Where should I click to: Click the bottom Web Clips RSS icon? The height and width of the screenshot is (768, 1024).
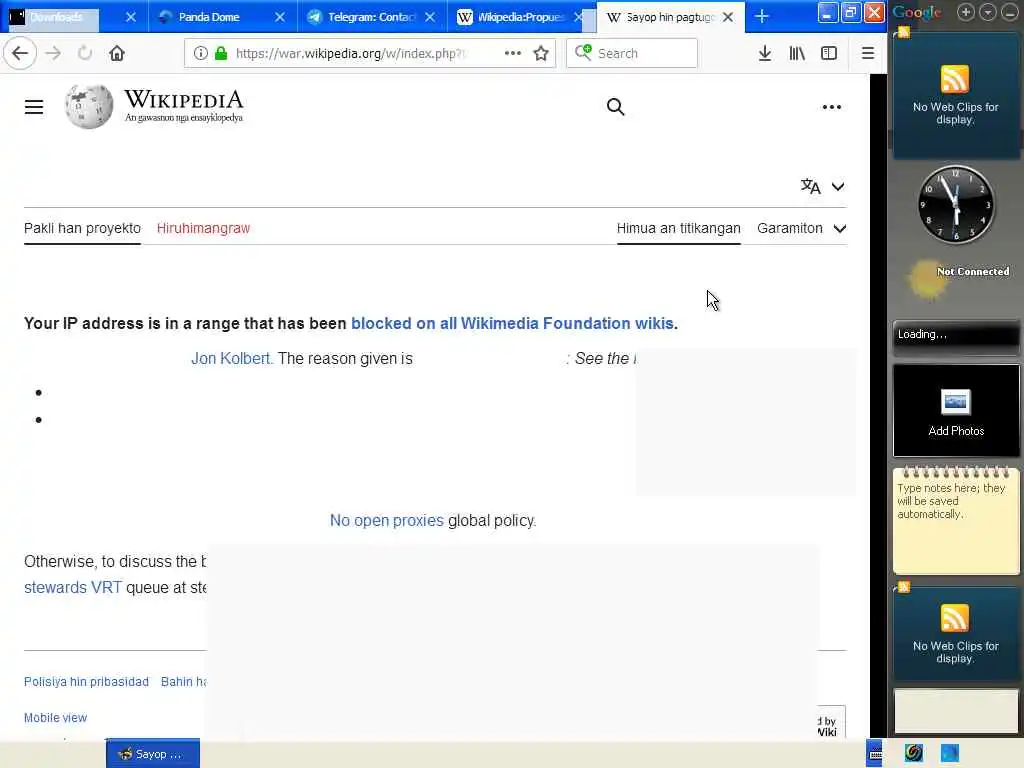(x=955, y=618)
